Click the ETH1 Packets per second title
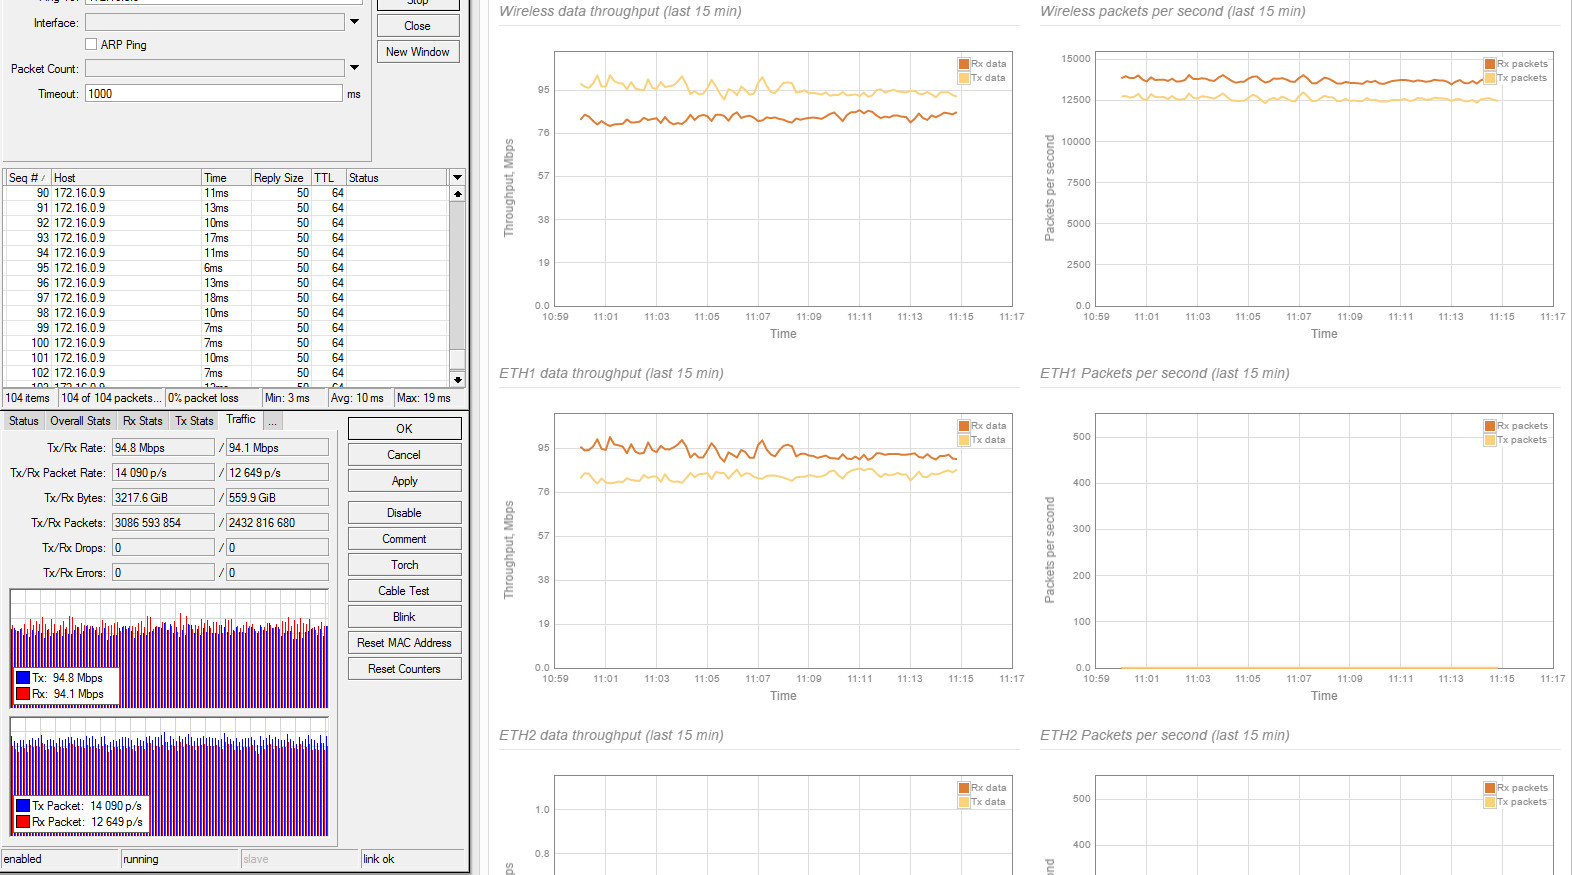 pos(1165,373)
